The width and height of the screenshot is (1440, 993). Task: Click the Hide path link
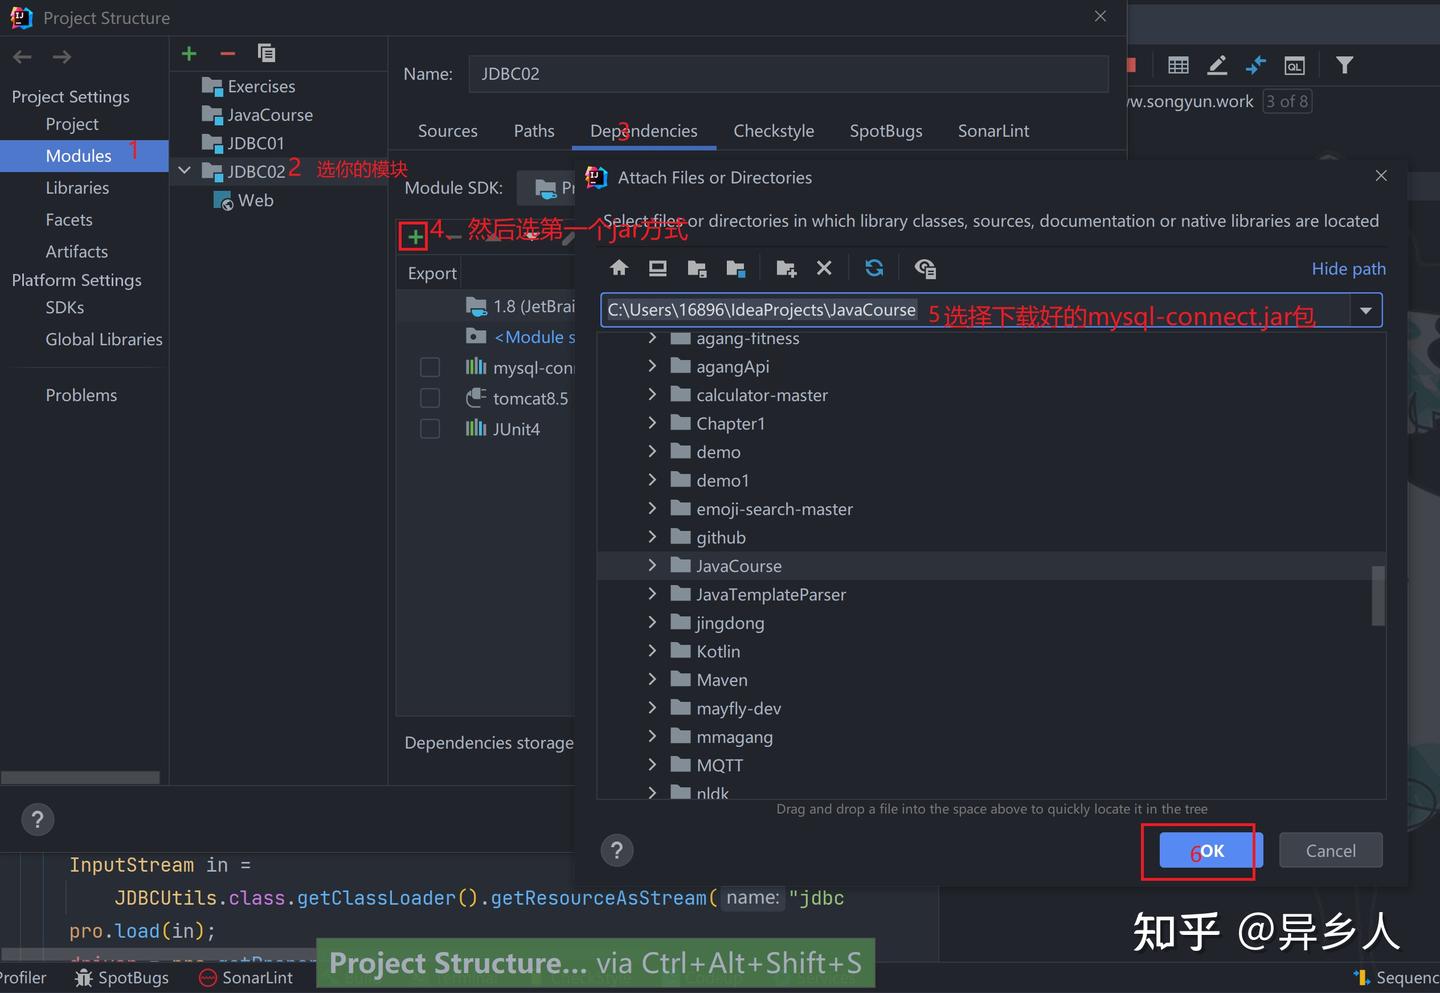(1348, 268)
